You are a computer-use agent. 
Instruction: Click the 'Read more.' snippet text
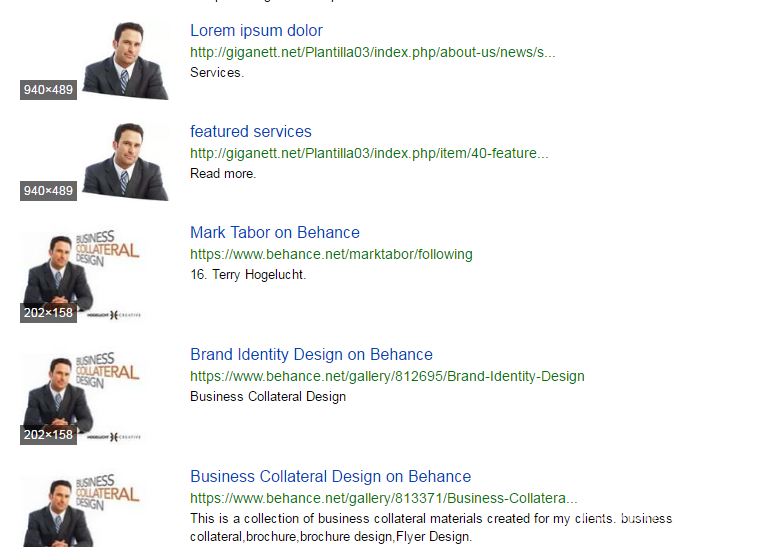223,174
